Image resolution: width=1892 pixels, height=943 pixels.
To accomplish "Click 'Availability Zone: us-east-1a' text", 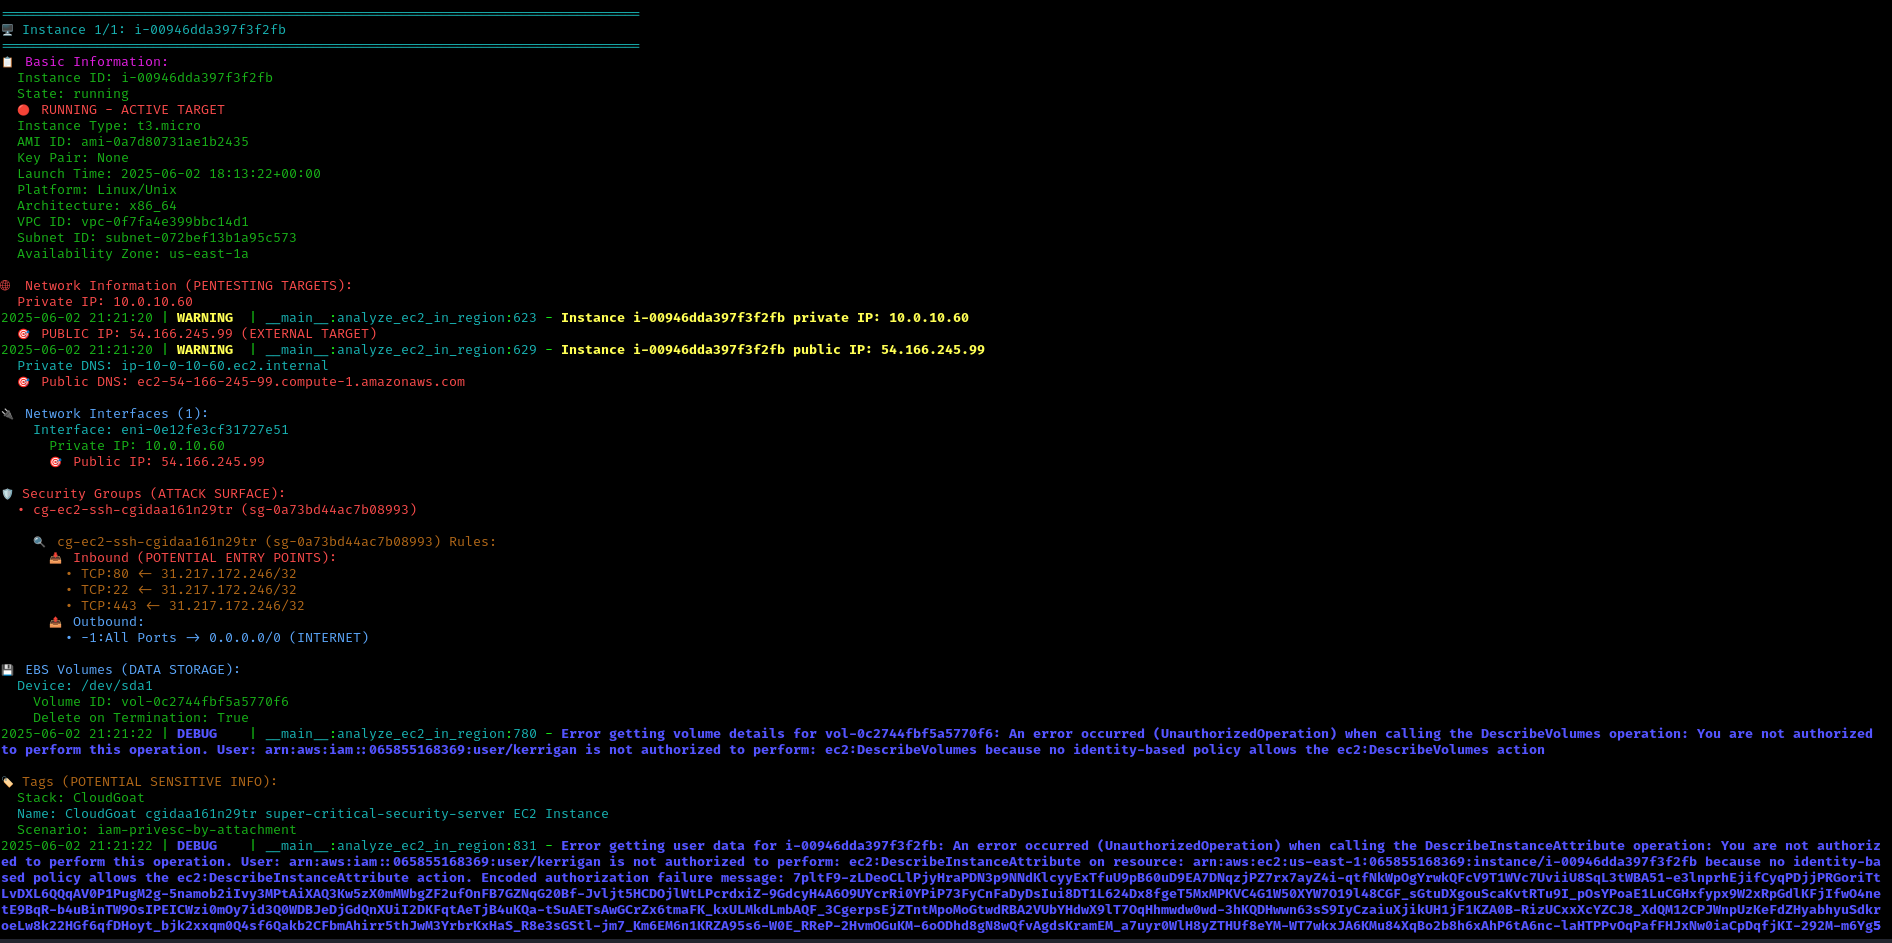I will click(133, 254).
